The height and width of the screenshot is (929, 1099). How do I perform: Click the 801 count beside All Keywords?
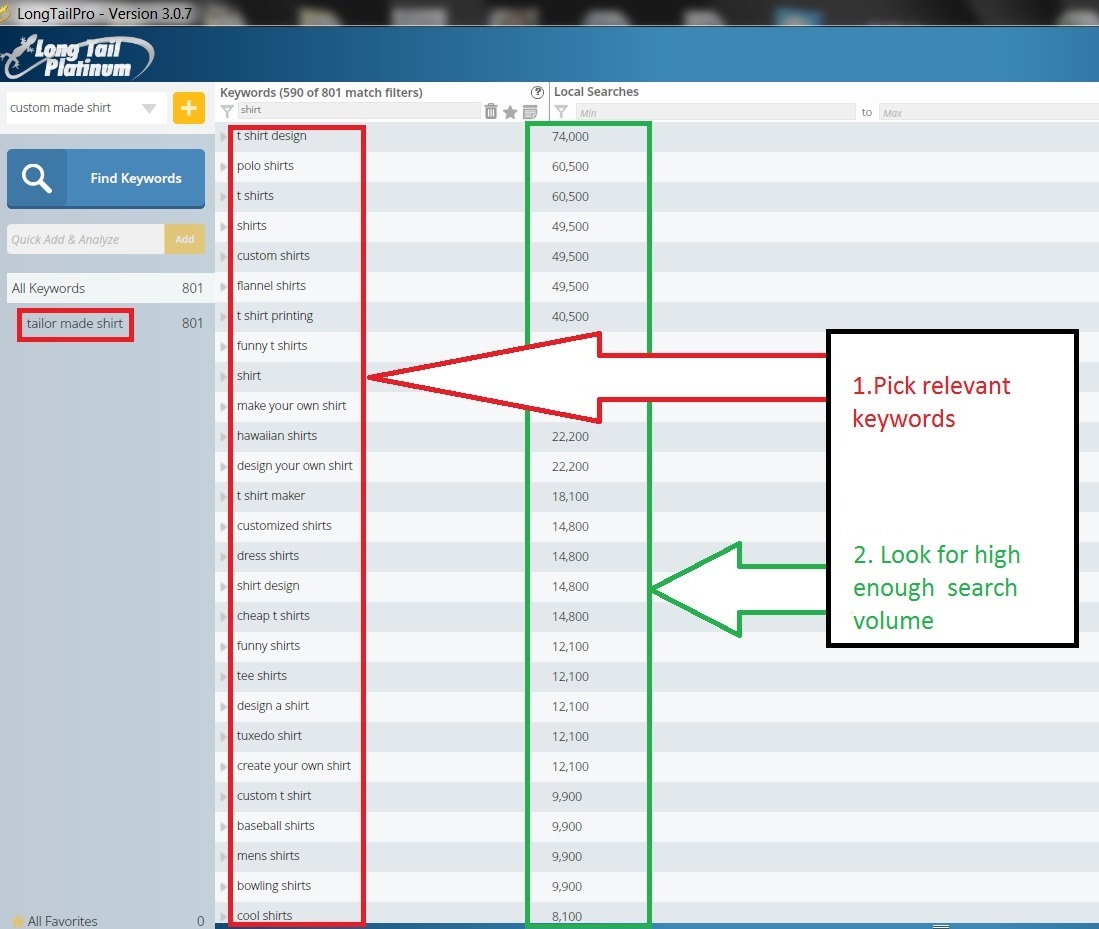[x=192, y=288]
